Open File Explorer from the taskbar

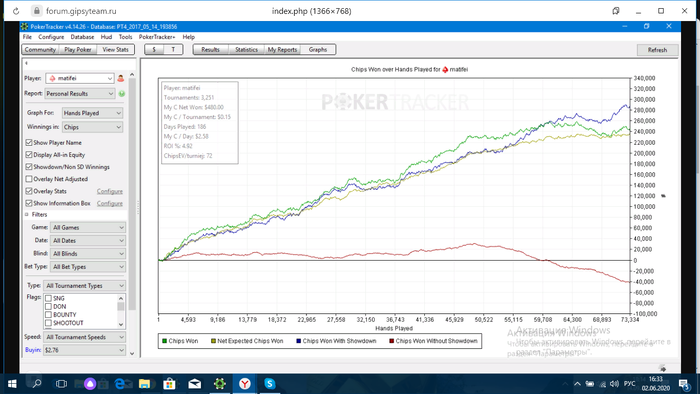pos(144,384)
